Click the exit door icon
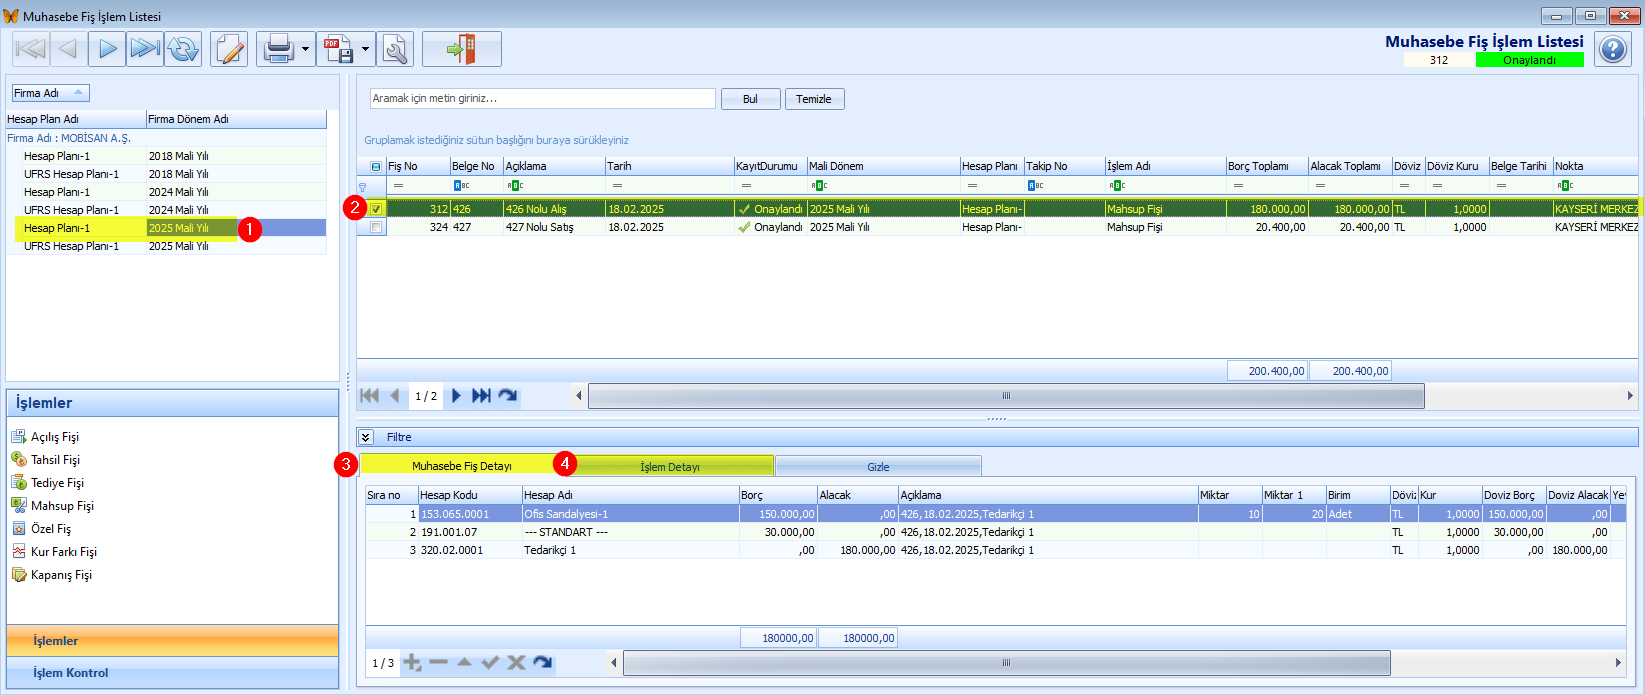The image size is (1645, 695). click(461, 48)
